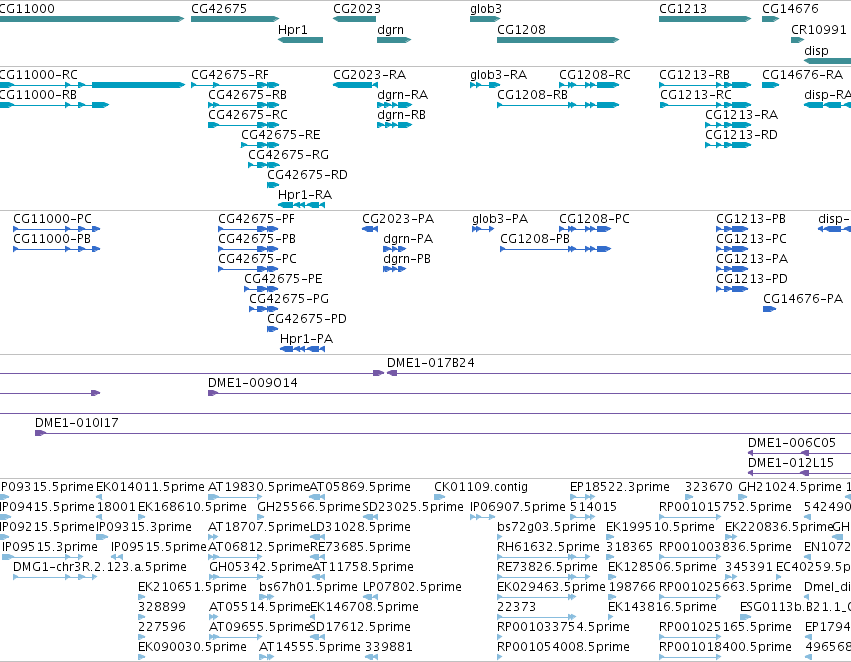Click the CK01109.contig EST label
851x662 pixels.
pos(481,487)
